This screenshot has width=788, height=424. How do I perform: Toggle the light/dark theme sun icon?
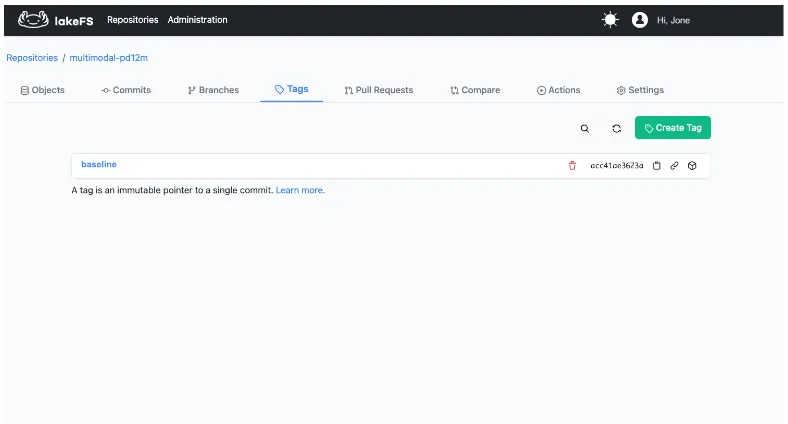[x=610, y=20]
